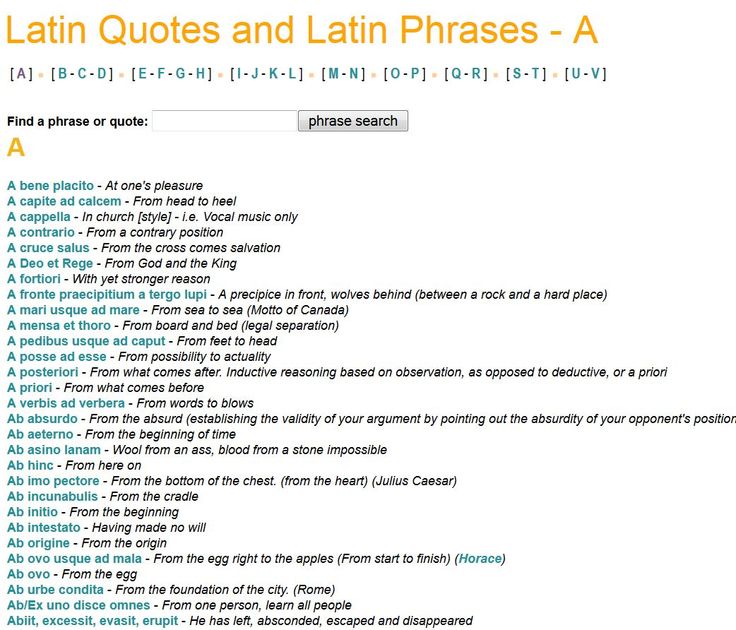The width and height of the screenshot is (736, 630).
Task: Jump to letter B phrases
Action: [62, 73]
